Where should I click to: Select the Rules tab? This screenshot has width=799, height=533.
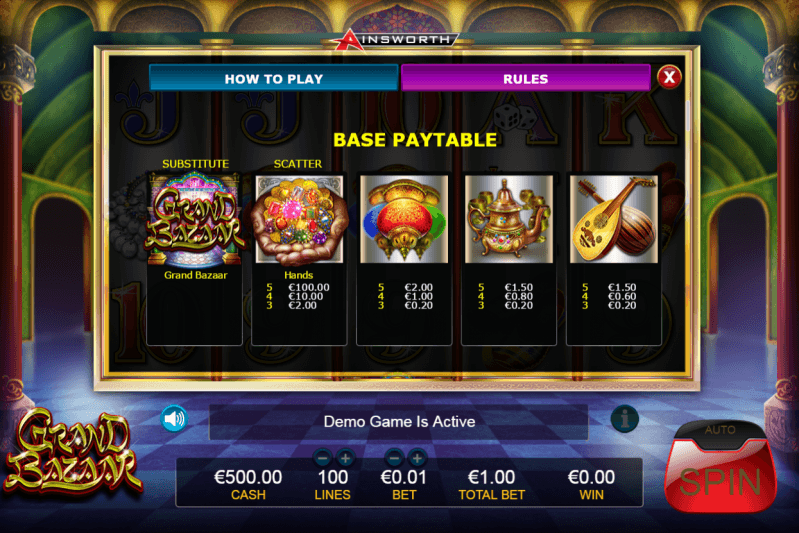pos(526,78)
